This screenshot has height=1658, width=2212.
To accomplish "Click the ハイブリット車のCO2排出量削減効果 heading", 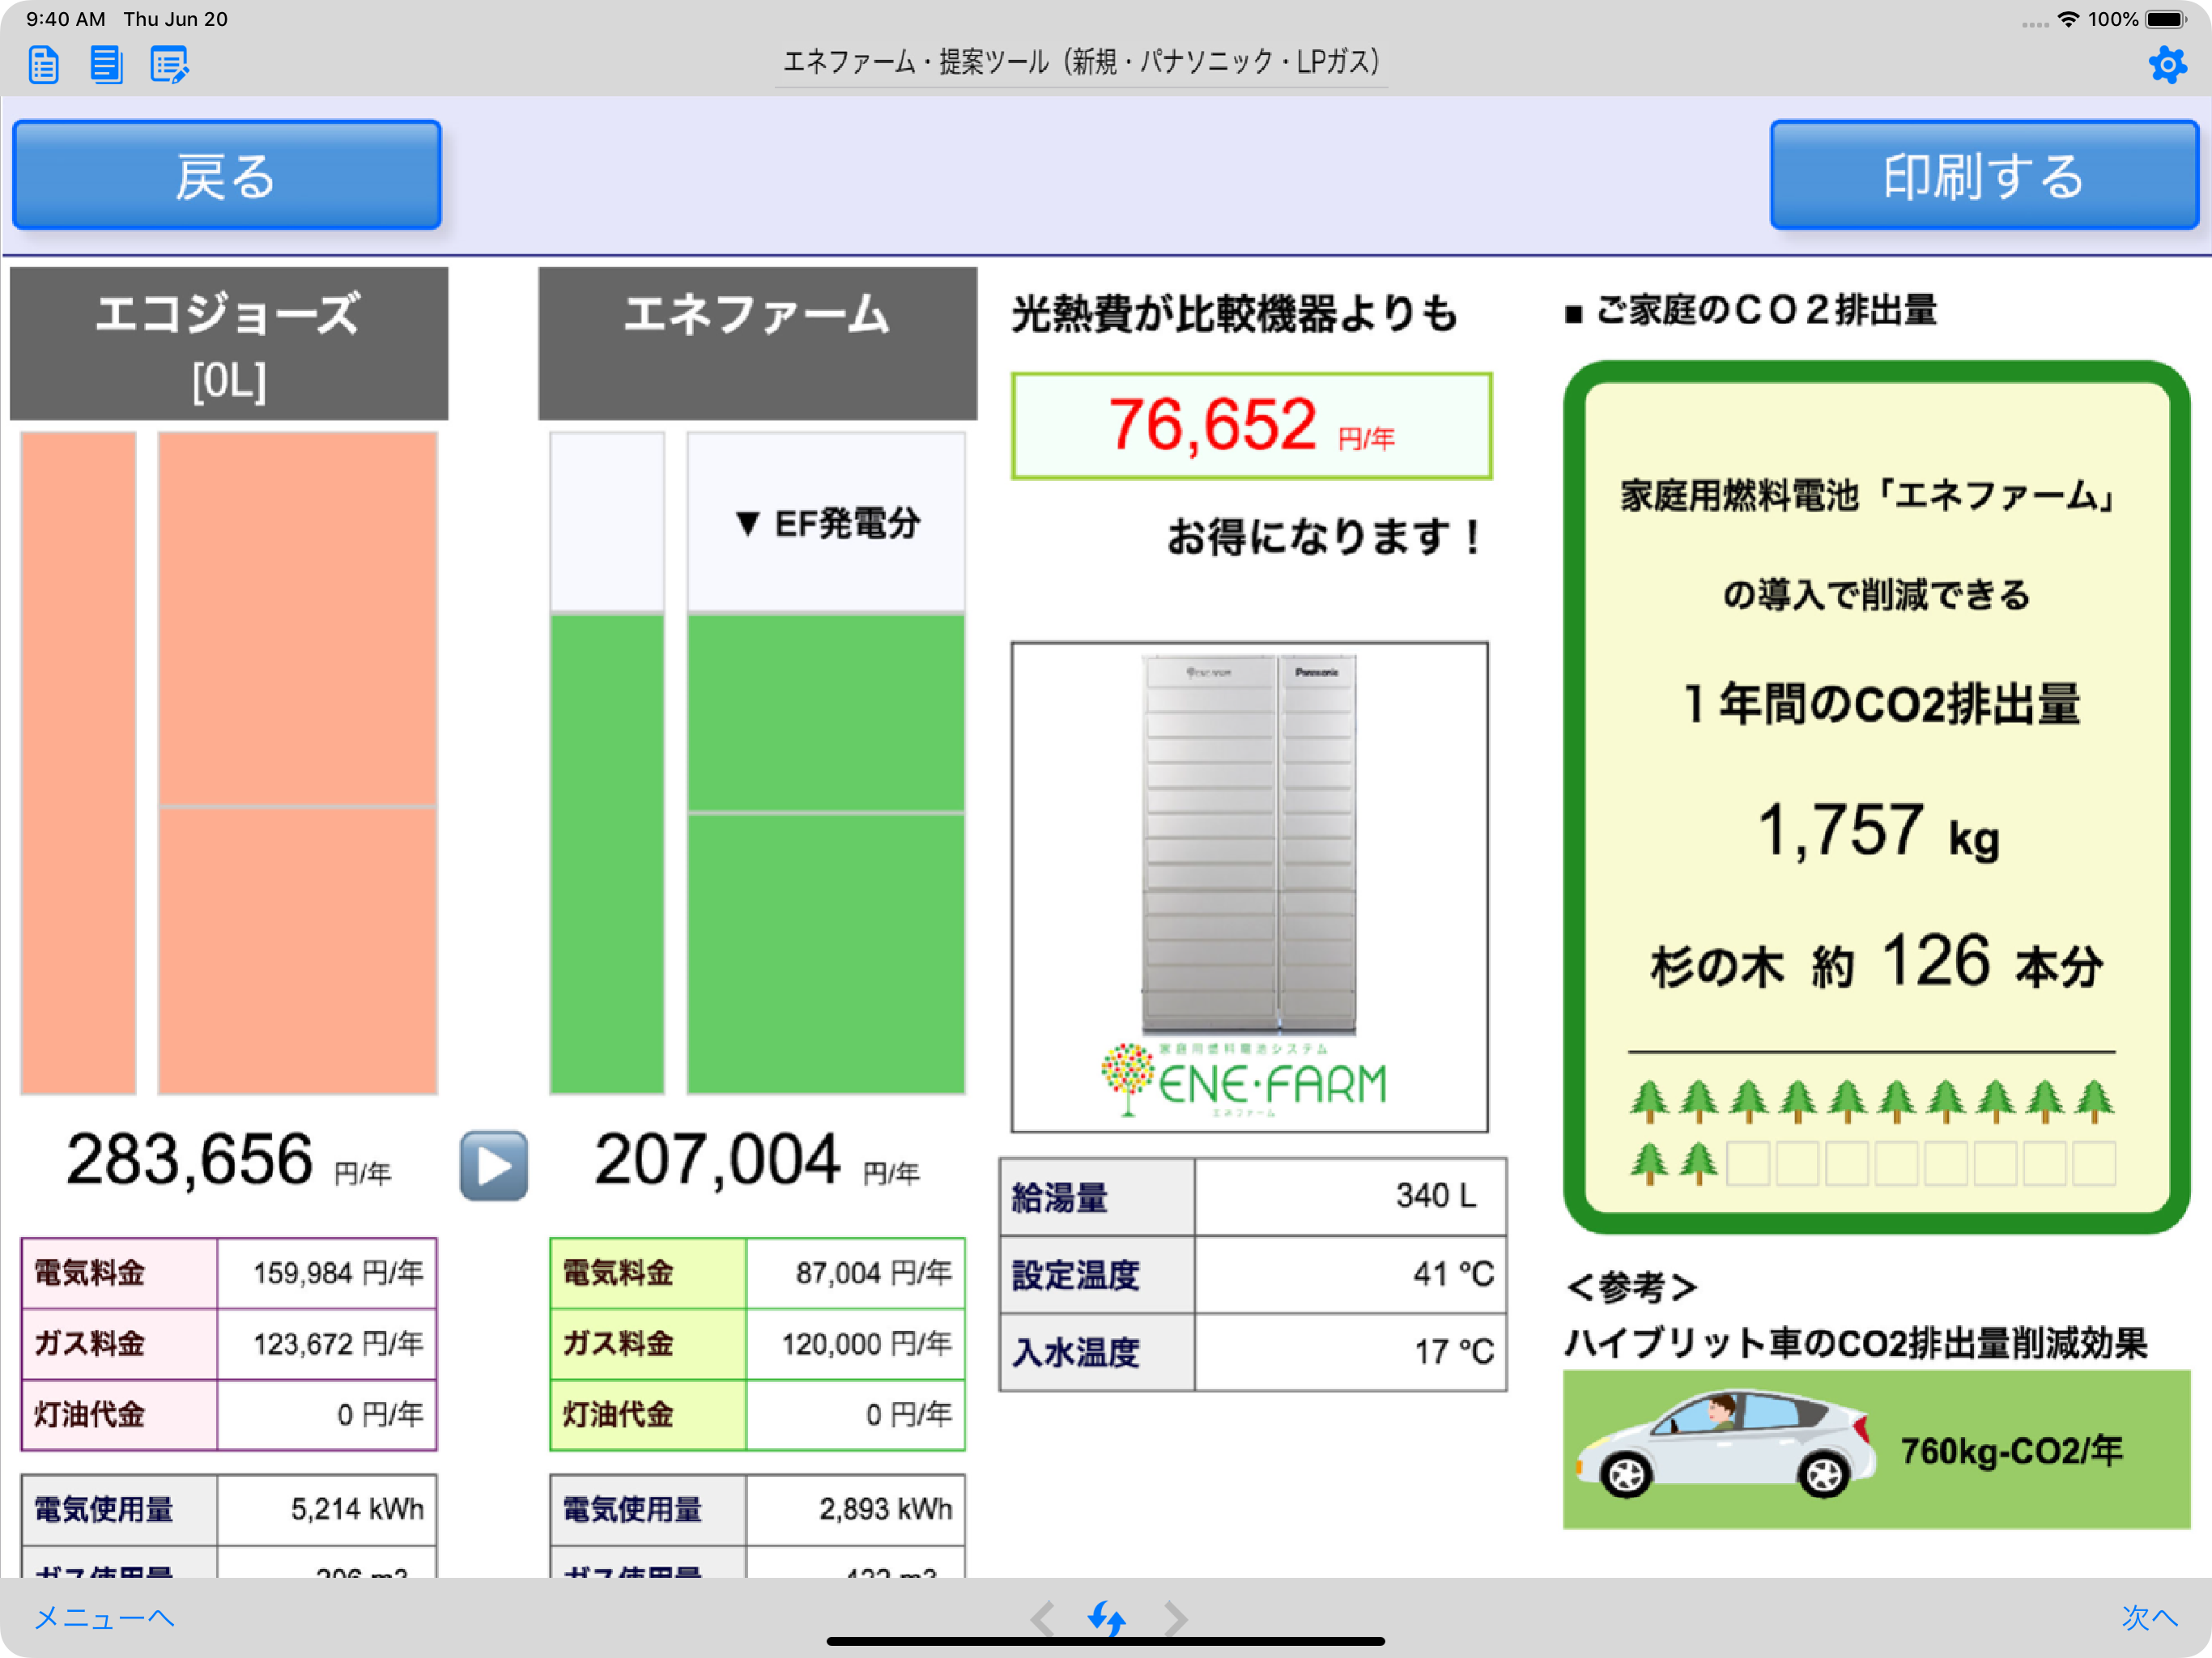I will [x=1856, y=1343].
